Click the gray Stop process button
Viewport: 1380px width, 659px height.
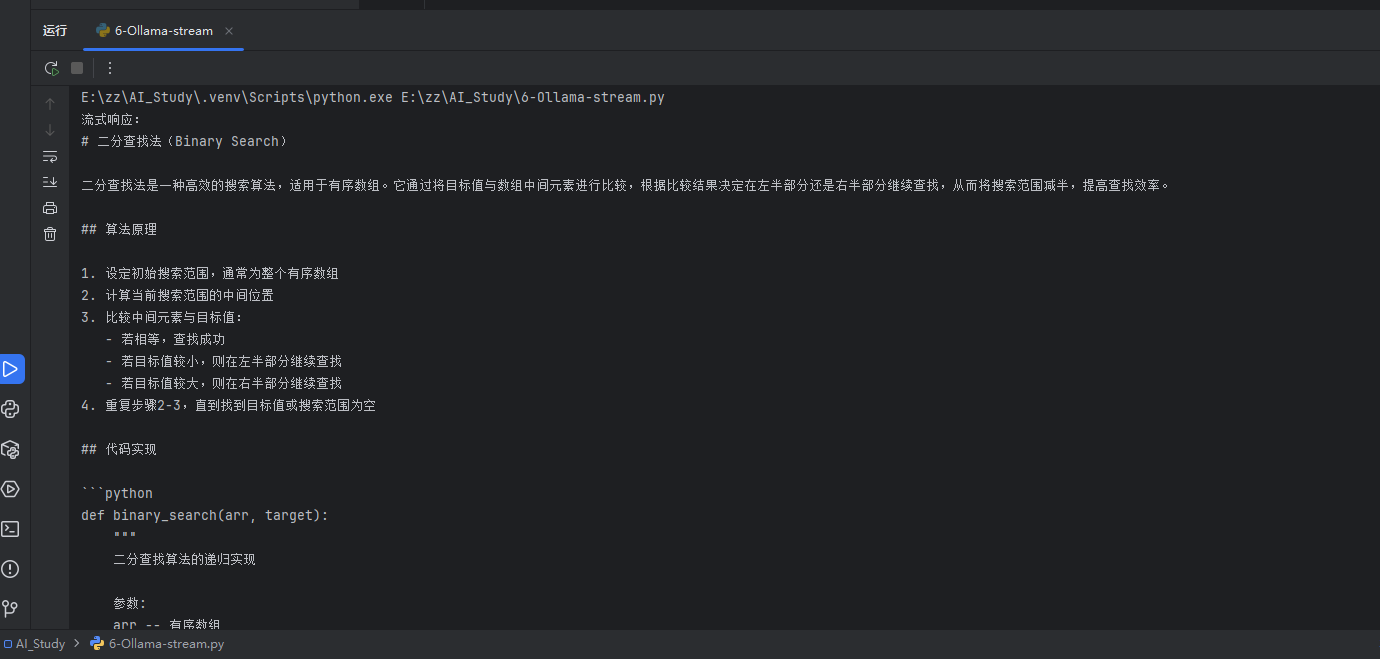click(77, 68)
